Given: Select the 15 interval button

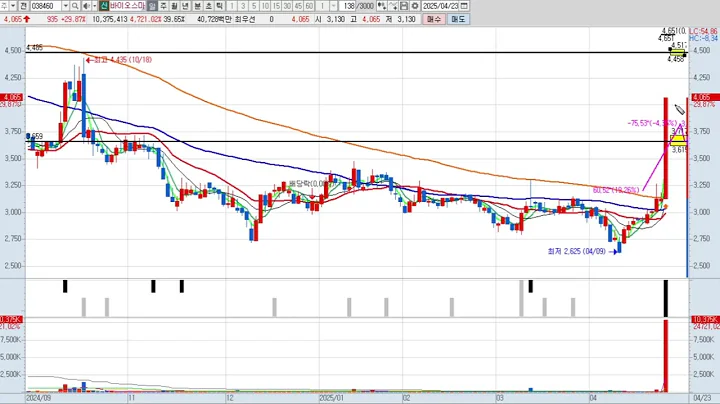Looking at the screenshot, I should click(276, 6).
